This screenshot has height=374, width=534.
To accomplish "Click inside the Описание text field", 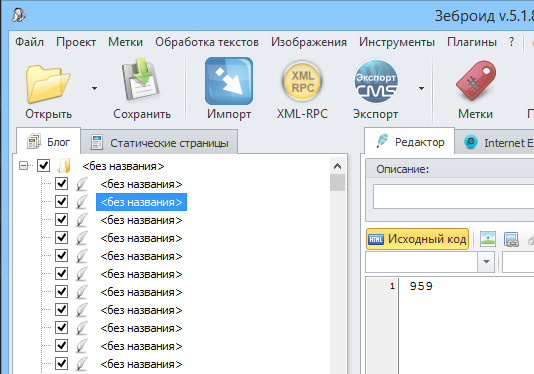I will [x=454, y=197].
